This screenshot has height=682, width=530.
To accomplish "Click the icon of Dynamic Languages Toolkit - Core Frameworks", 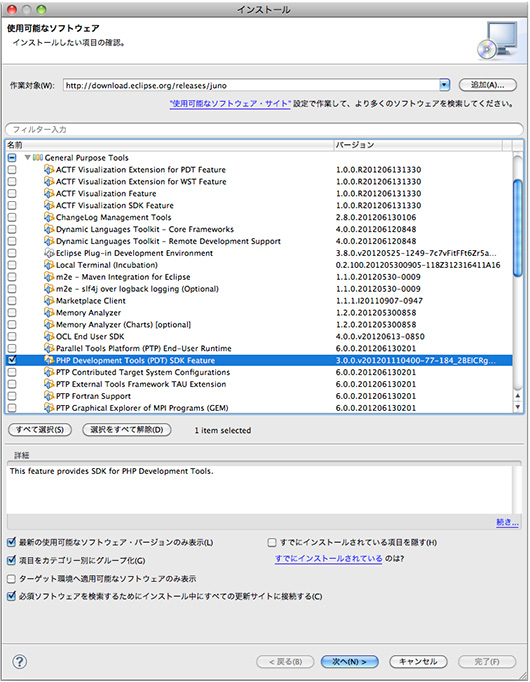I will 49,229.
